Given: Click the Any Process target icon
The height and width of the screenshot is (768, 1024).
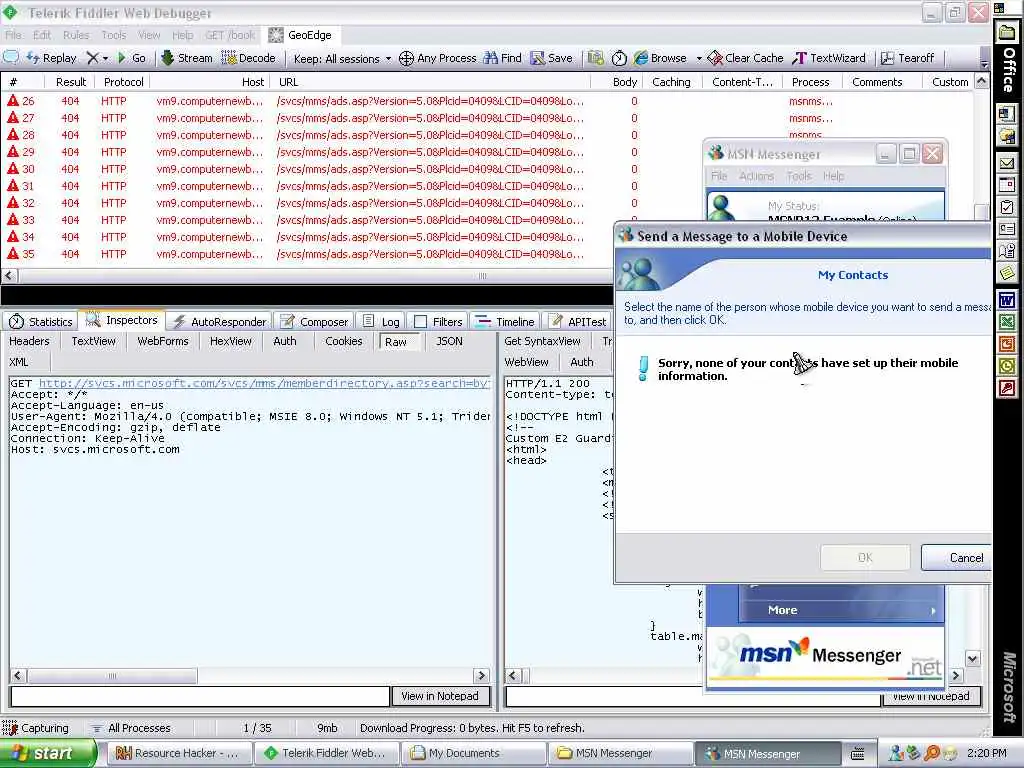Looking at the screenshot, I should (x=438, y=58).
